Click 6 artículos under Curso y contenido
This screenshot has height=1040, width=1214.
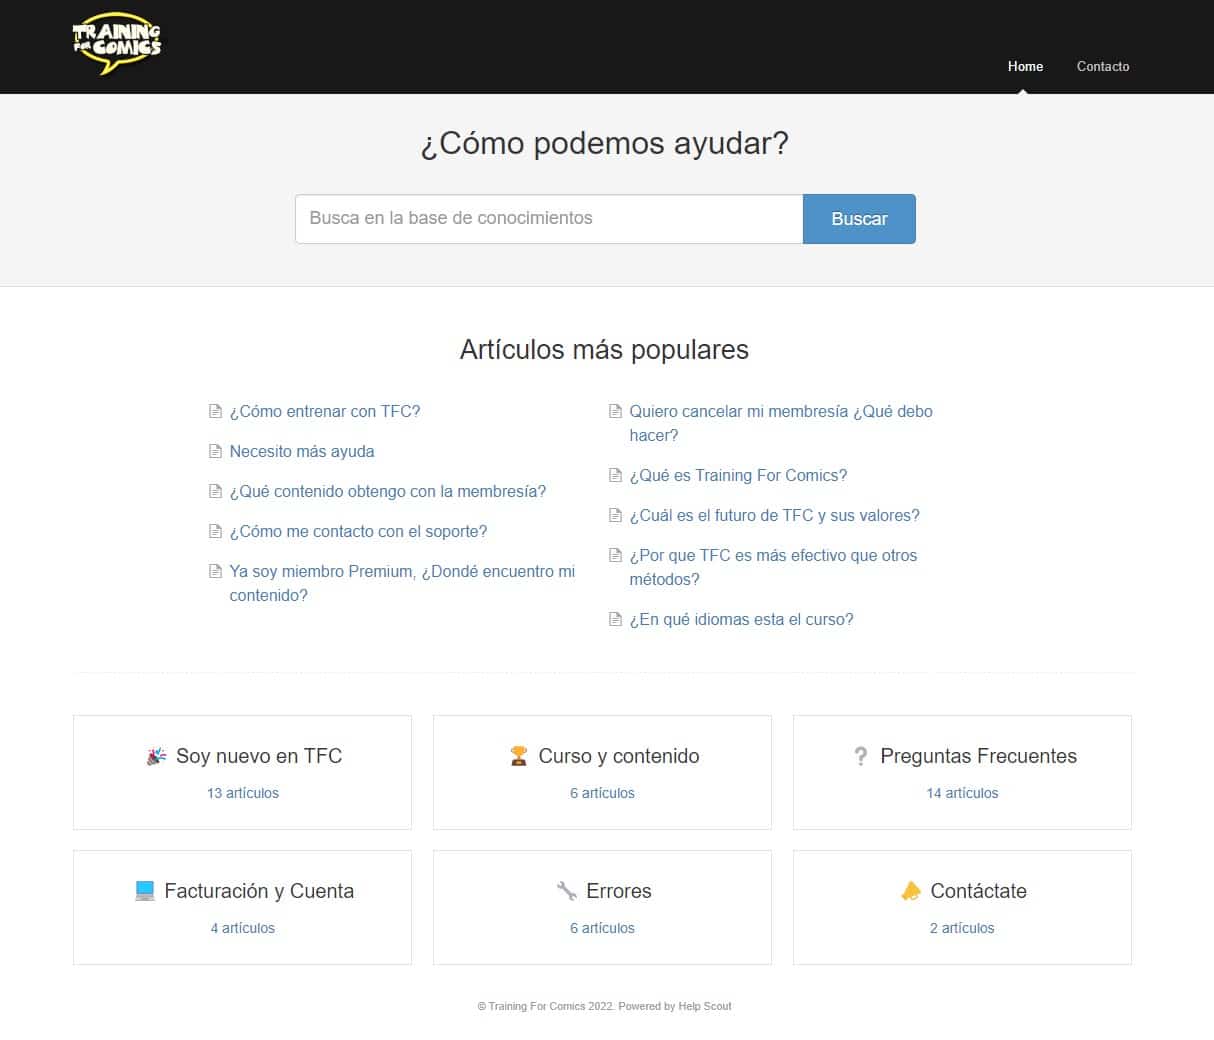click(x=602, y=793)
